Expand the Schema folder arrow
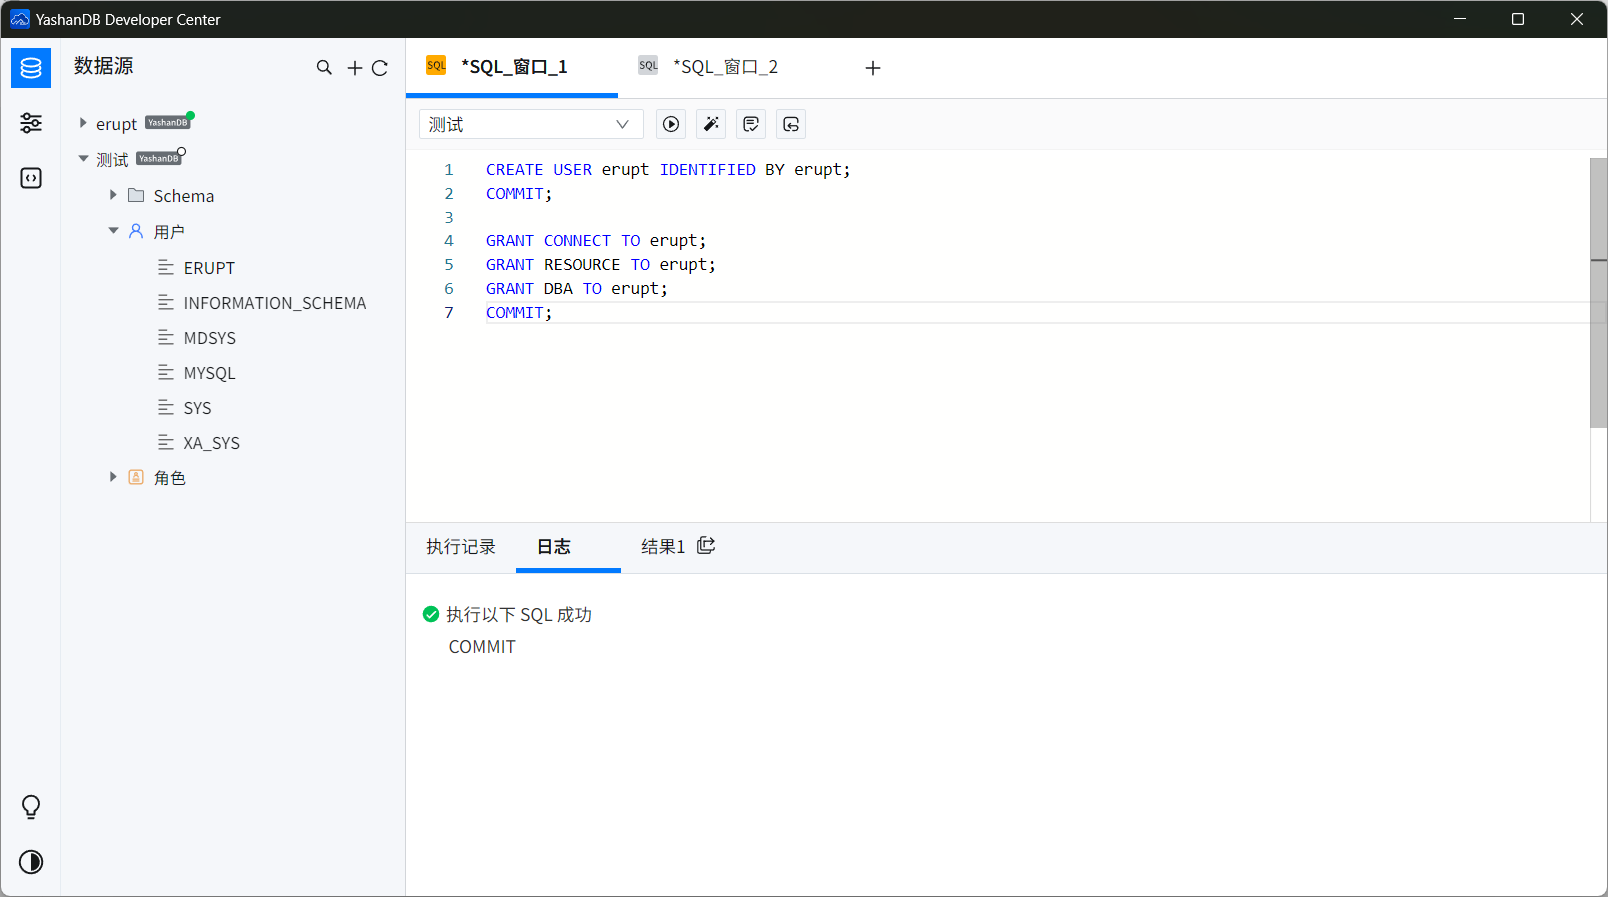 pyautogui.click(x=113, y=195)
